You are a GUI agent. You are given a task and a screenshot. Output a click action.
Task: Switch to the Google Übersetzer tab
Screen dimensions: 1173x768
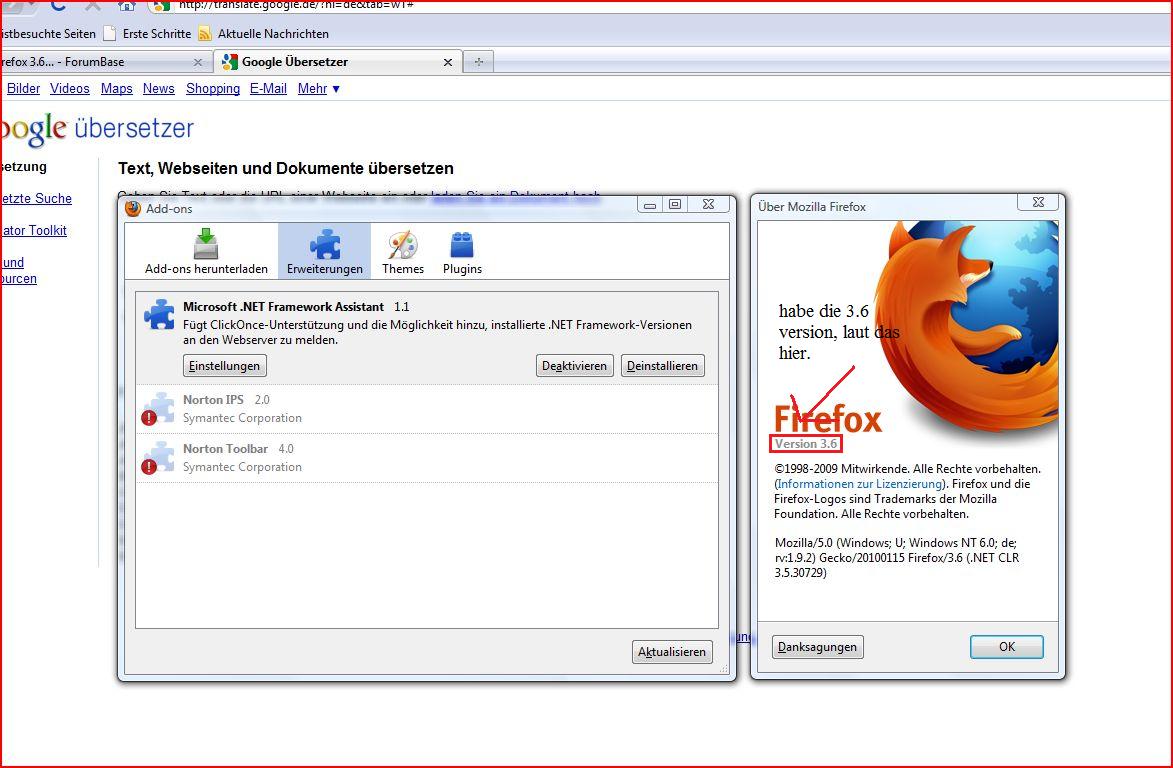click(337, 61)
